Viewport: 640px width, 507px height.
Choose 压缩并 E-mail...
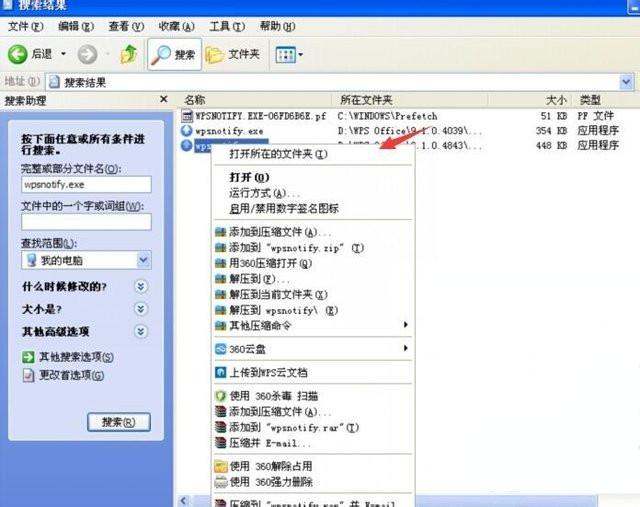pyautogui.click(x=313, y=443)
